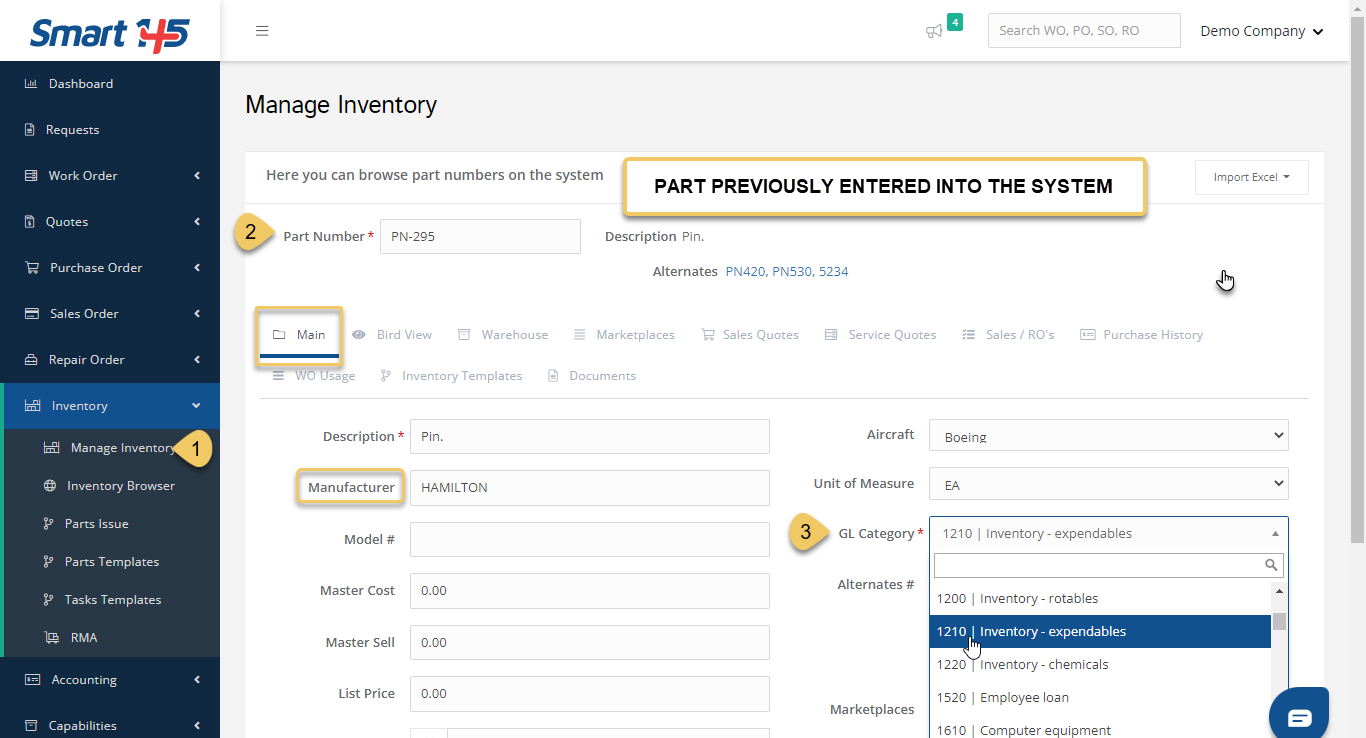1366x738 pixels.
Task: Open announcements megaphone icon
Action: tap(934, 32)
